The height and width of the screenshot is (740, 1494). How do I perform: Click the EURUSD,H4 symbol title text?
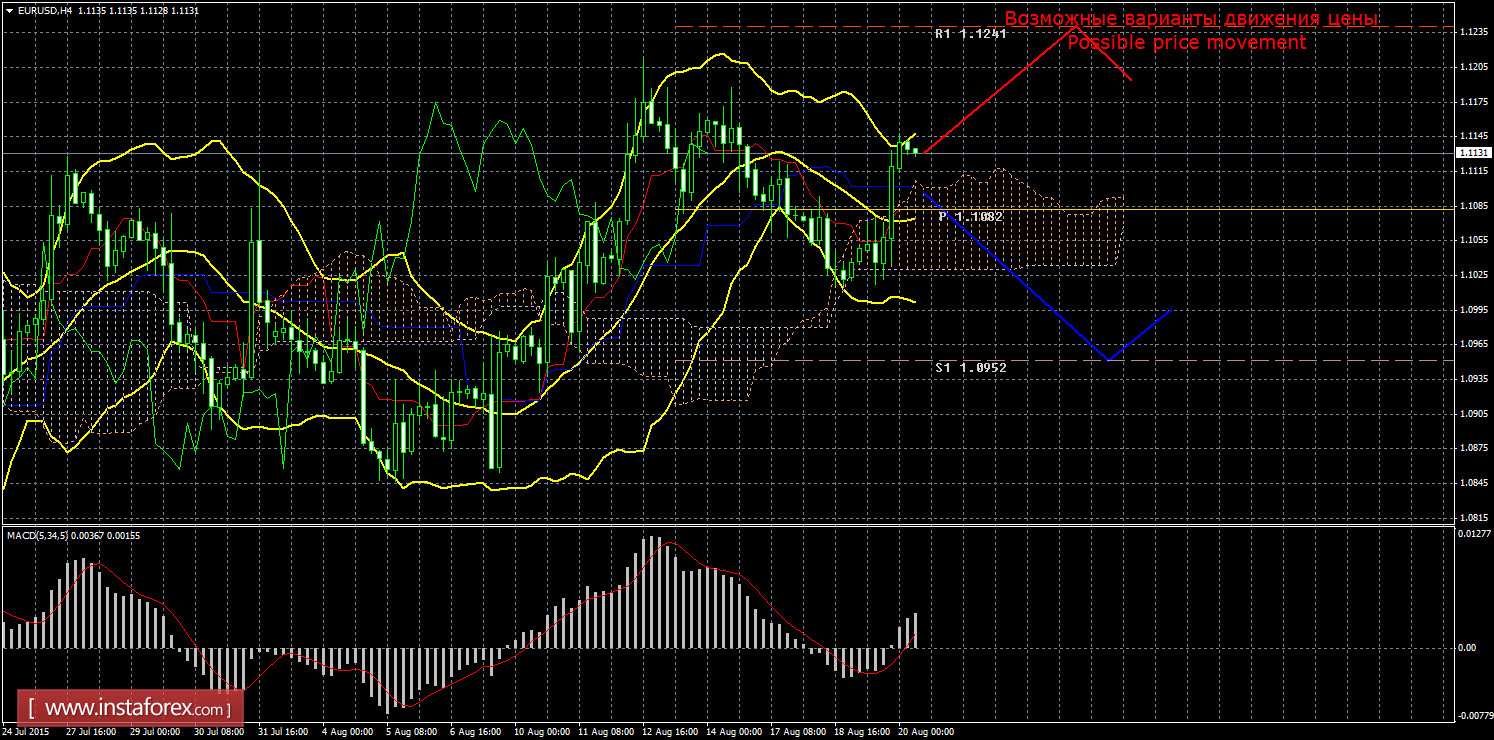(43, 9)
